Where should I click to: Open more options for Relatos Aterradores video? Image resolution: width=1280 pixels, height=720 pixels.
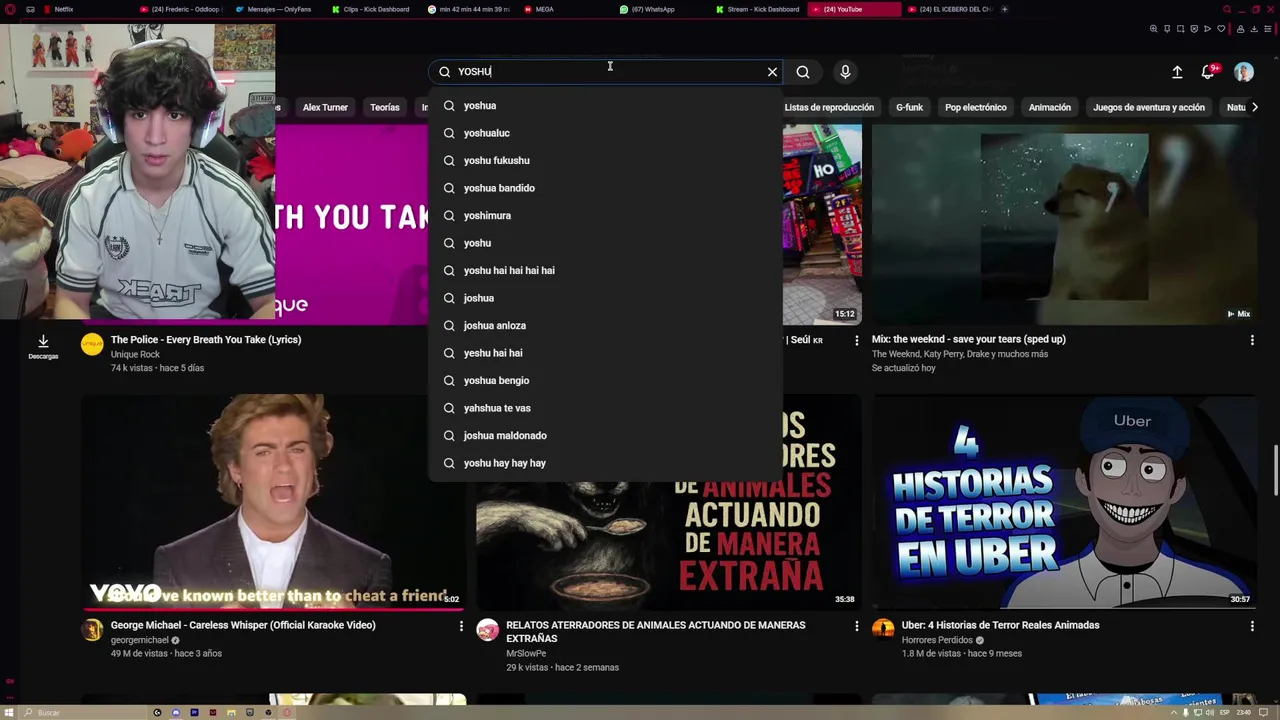[x=856, y=626]
